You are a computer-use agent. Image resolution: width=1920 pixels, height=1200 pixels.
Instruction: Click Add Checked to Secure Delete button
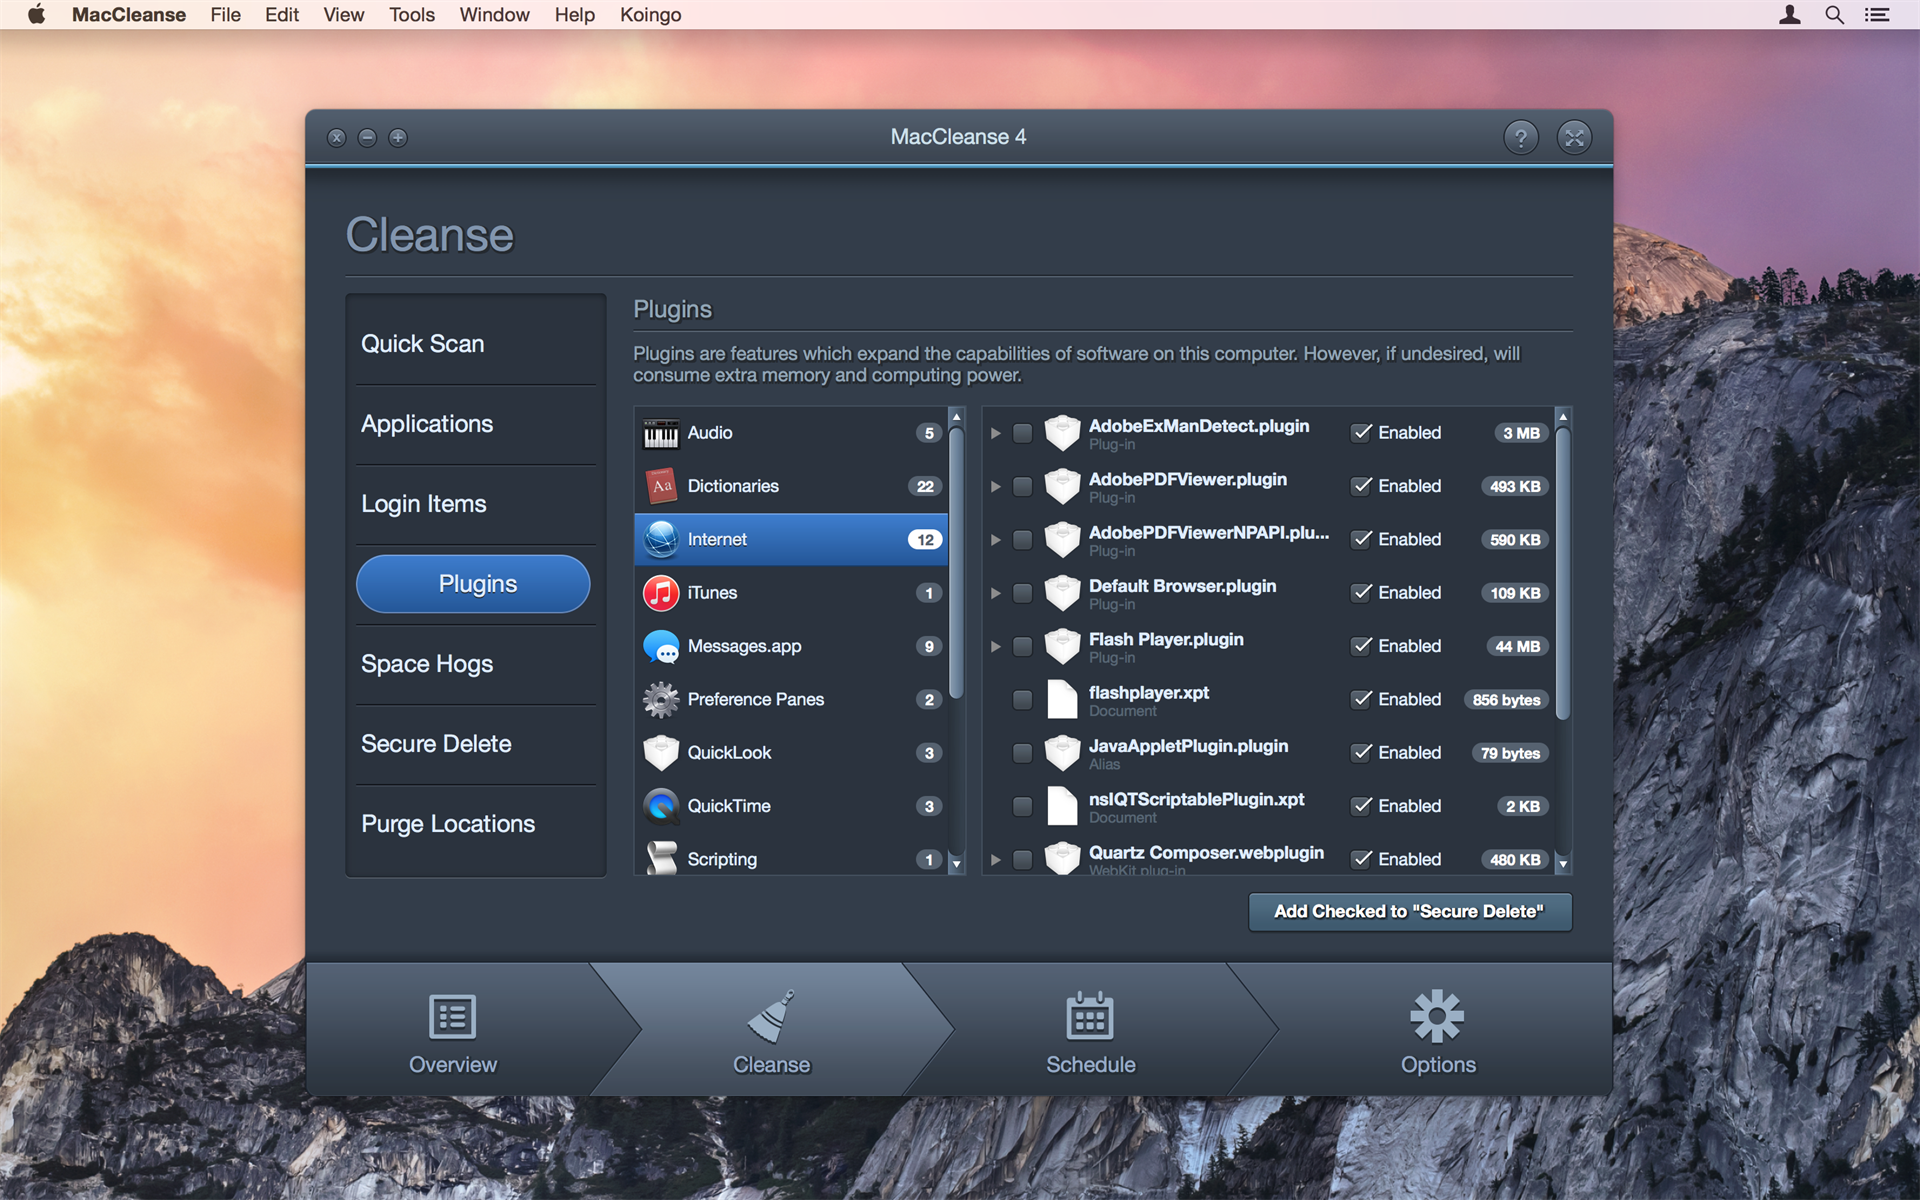click(1407, 910)
